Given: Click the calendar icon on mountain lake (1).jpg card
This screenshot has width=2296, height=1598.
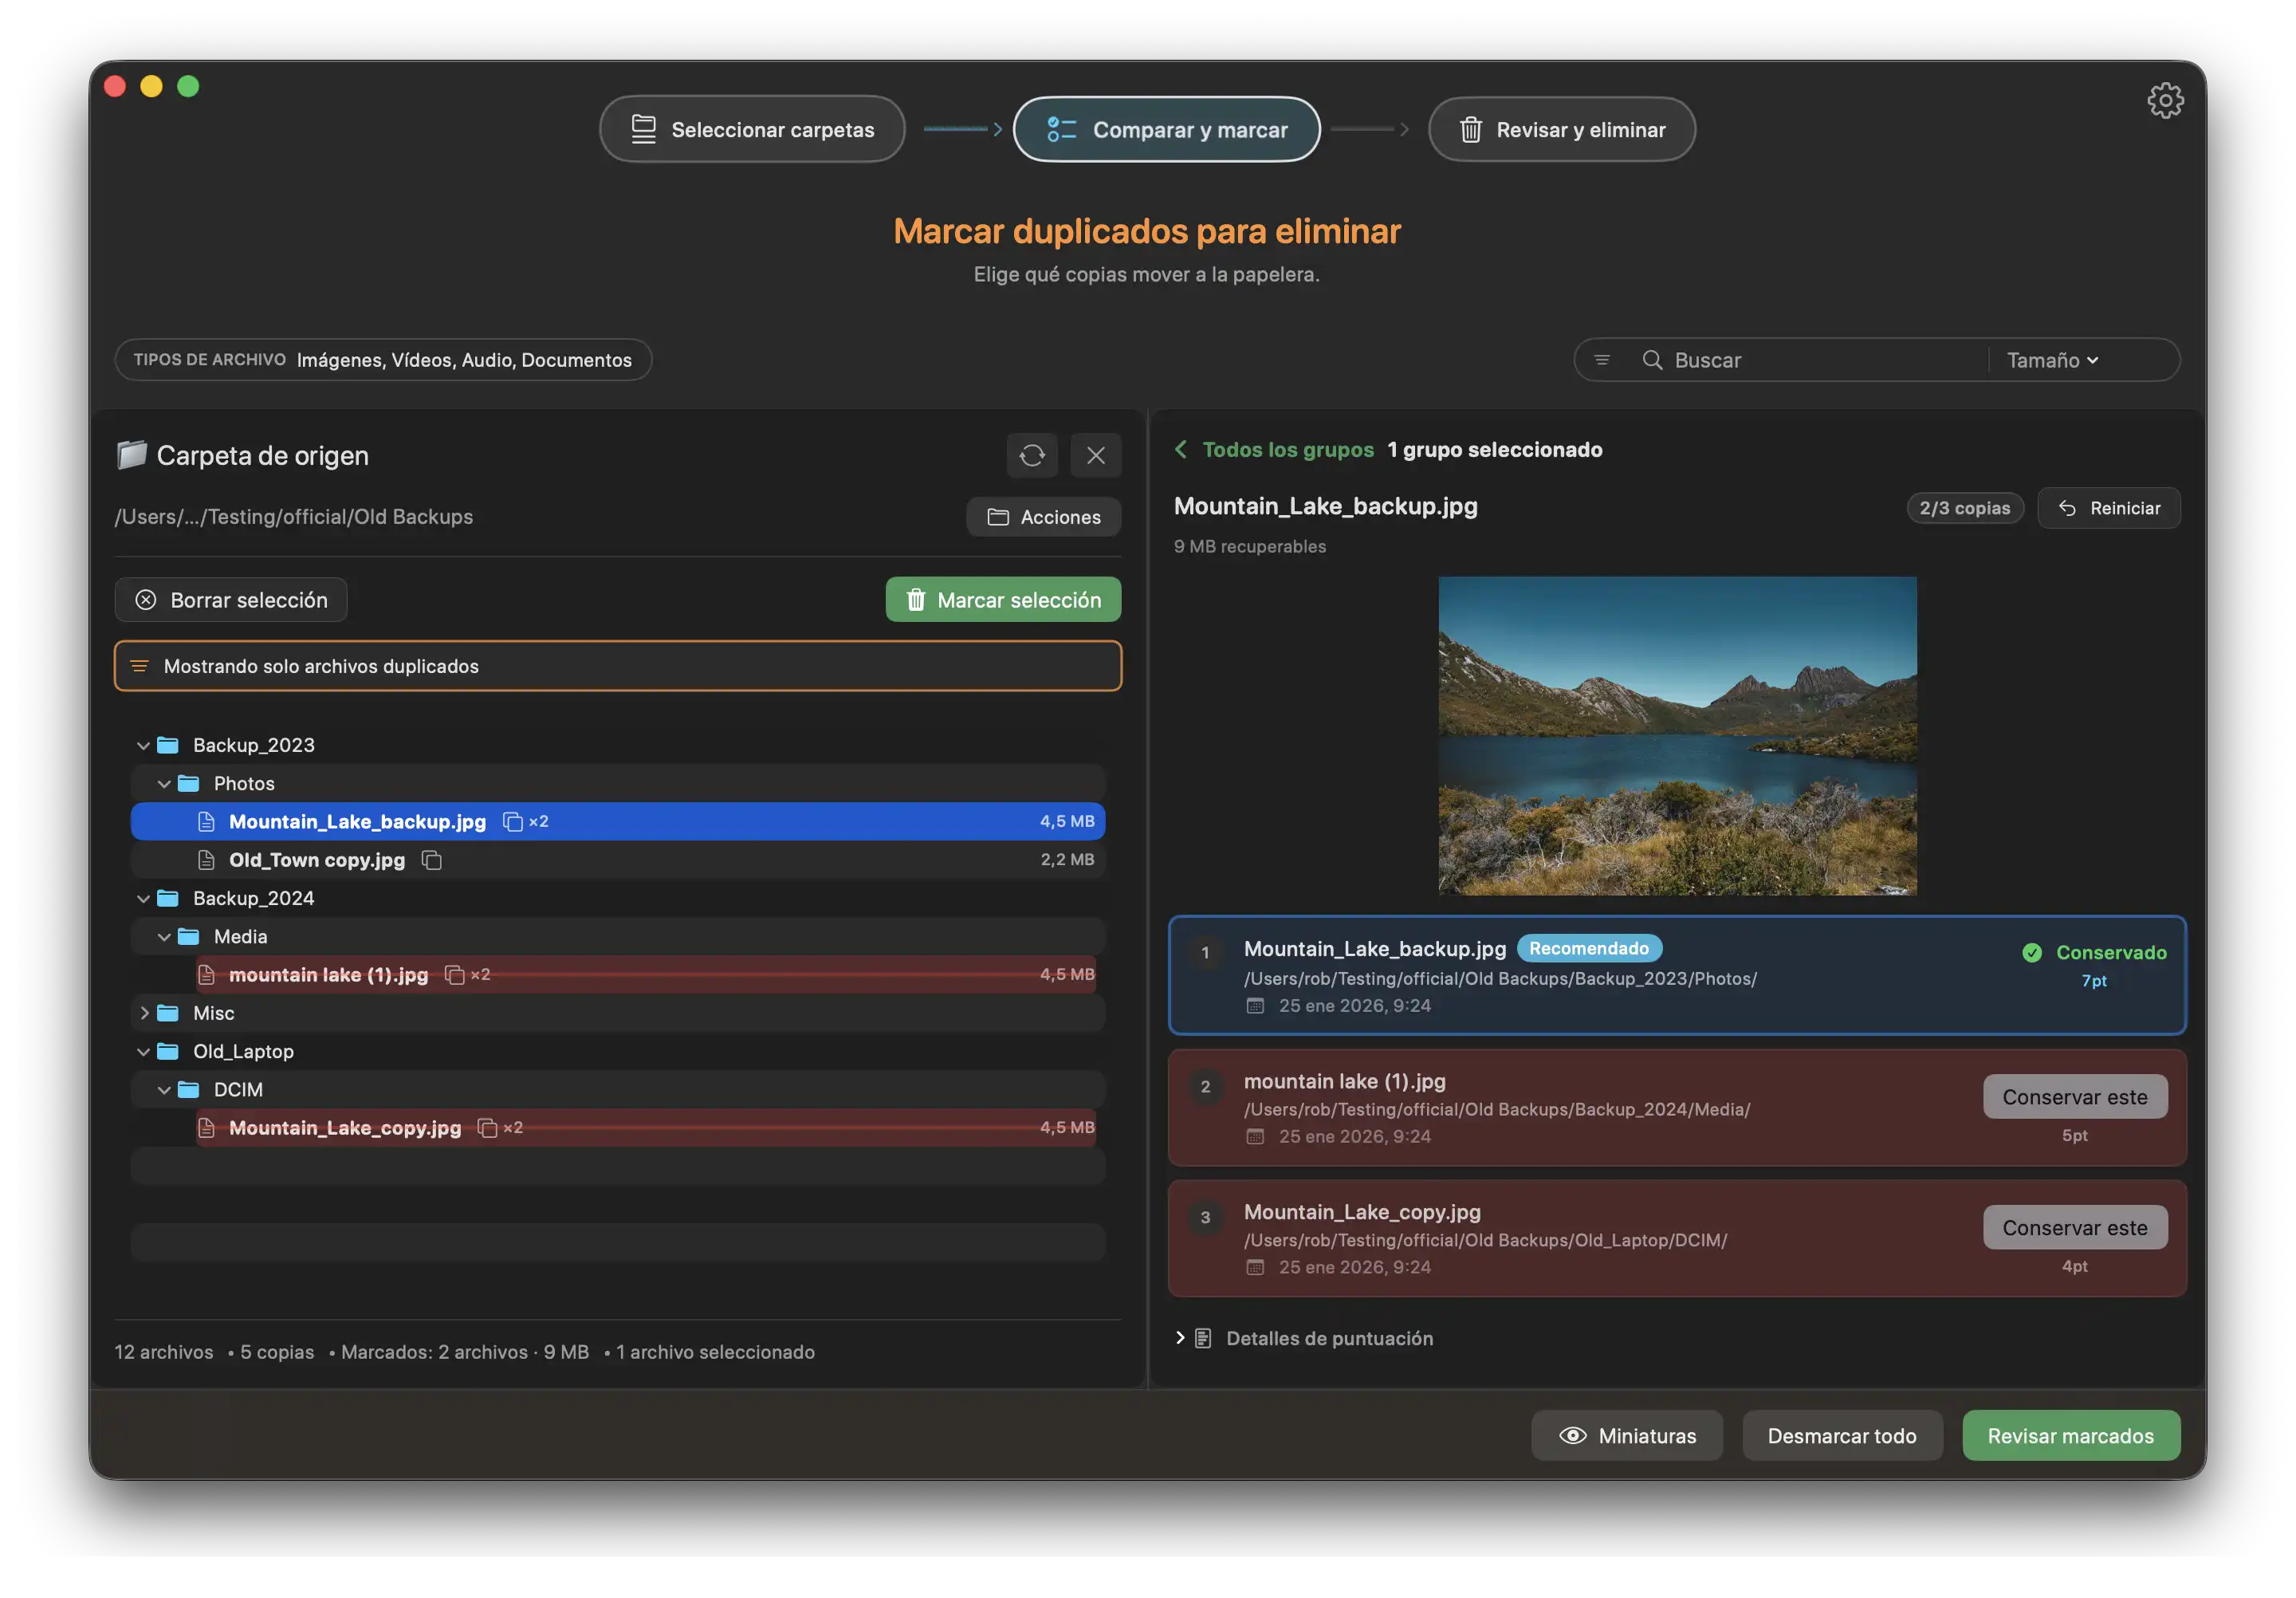Looking at the screenshot, I should click(x=1255, y=1137).
